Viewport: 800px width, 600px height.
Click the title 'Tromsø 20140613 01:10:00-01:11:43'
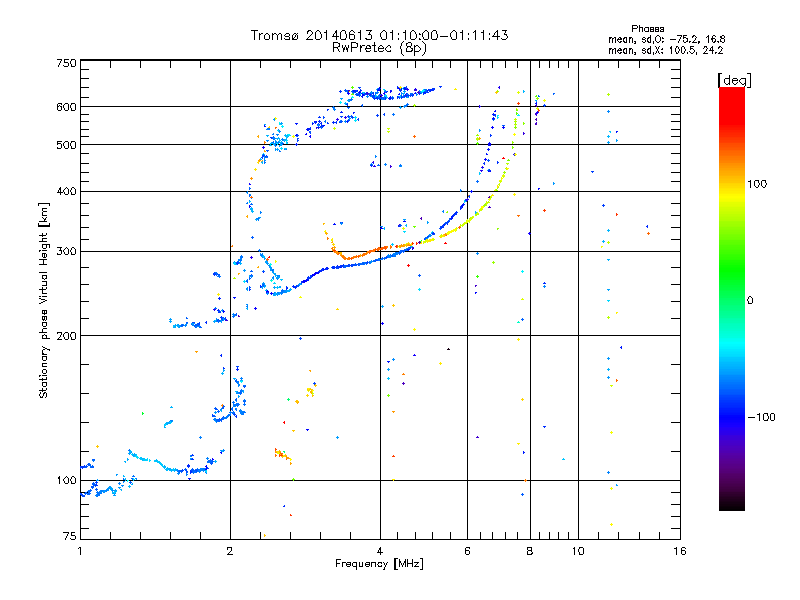coord(379,35)
